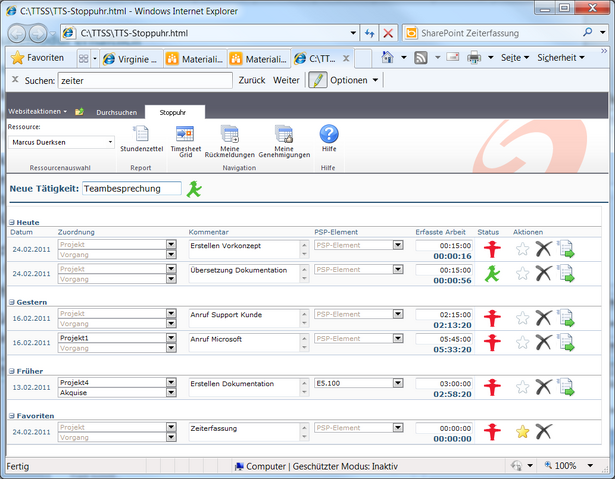This screenshot has height=479, width=615.
Task: Click the browser stop red X icon
Action: tap(388, 33)
